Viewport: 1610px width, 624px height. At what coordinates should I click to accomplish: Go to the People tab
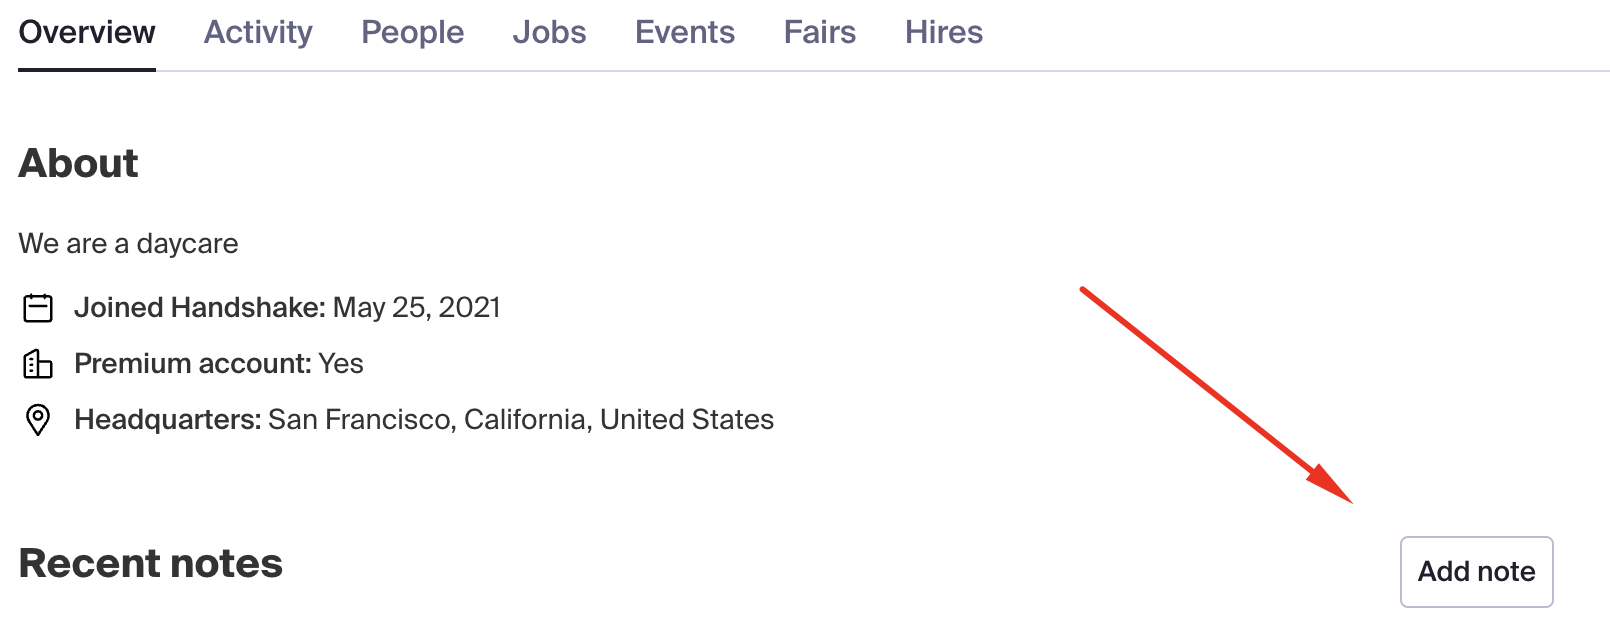412,32
